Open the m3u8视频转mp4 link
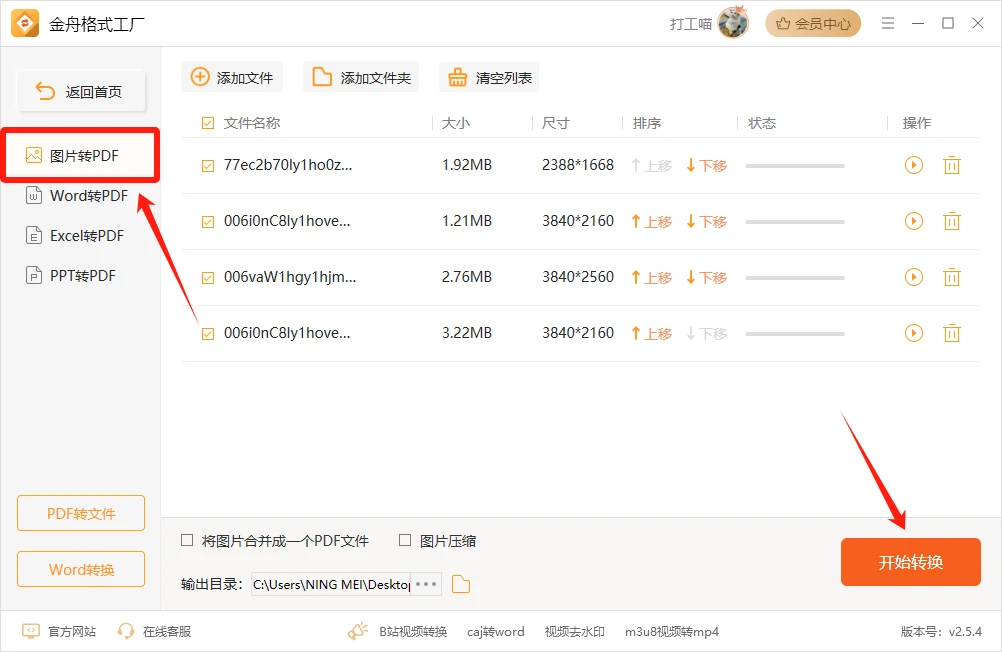This screenshot has width=1002, height=652. click(x=672, y=632)
